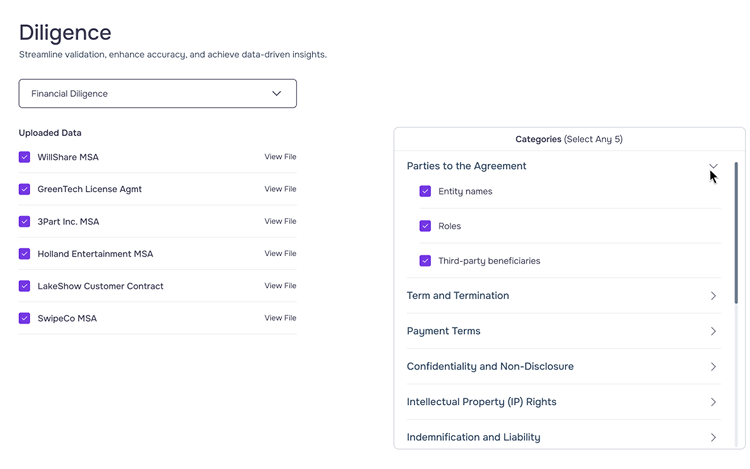Expand Confidentiality and Non-Disclosure chevron
The image size is (750, 469).
point(713,367)
